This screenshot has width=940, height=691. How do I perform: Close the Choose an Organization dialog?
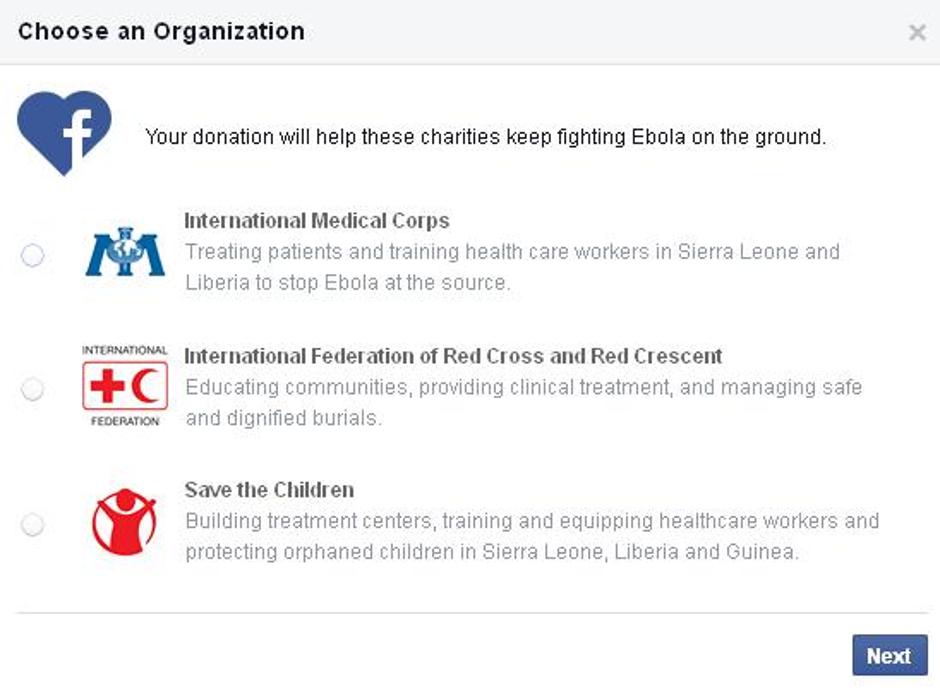[916, 32]
